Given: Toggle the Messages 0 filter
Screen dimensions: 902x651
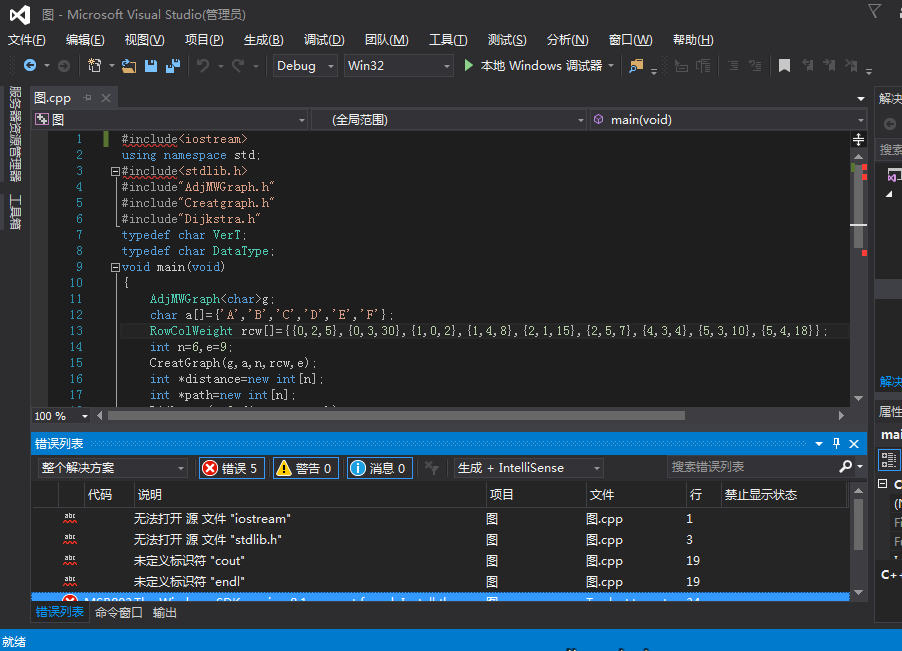Looking at the screenshot, I should pyautogui.click(x=379, y=468).
